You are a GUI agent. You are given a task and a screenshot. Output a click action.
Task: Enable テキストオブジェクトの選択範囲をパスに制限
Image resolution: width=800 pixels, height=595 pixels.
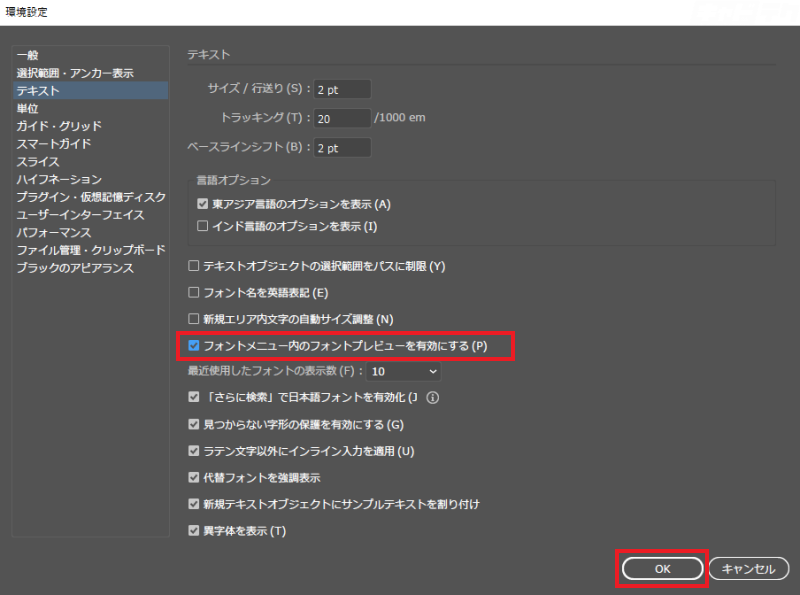[192, 266]
